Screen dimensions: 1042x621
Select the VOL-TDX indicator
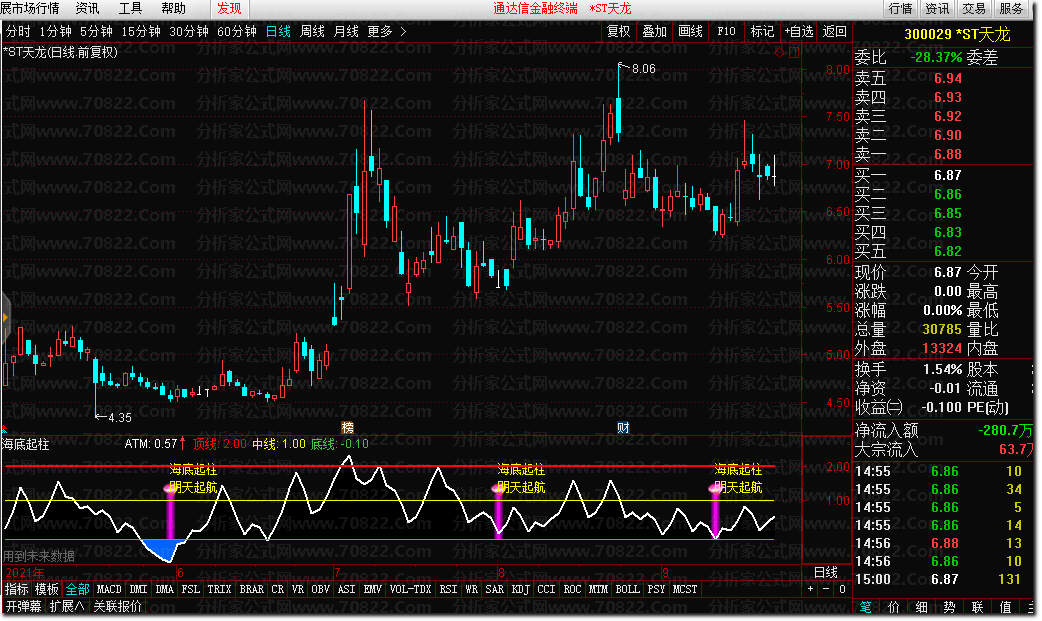(x=410, y=588)
